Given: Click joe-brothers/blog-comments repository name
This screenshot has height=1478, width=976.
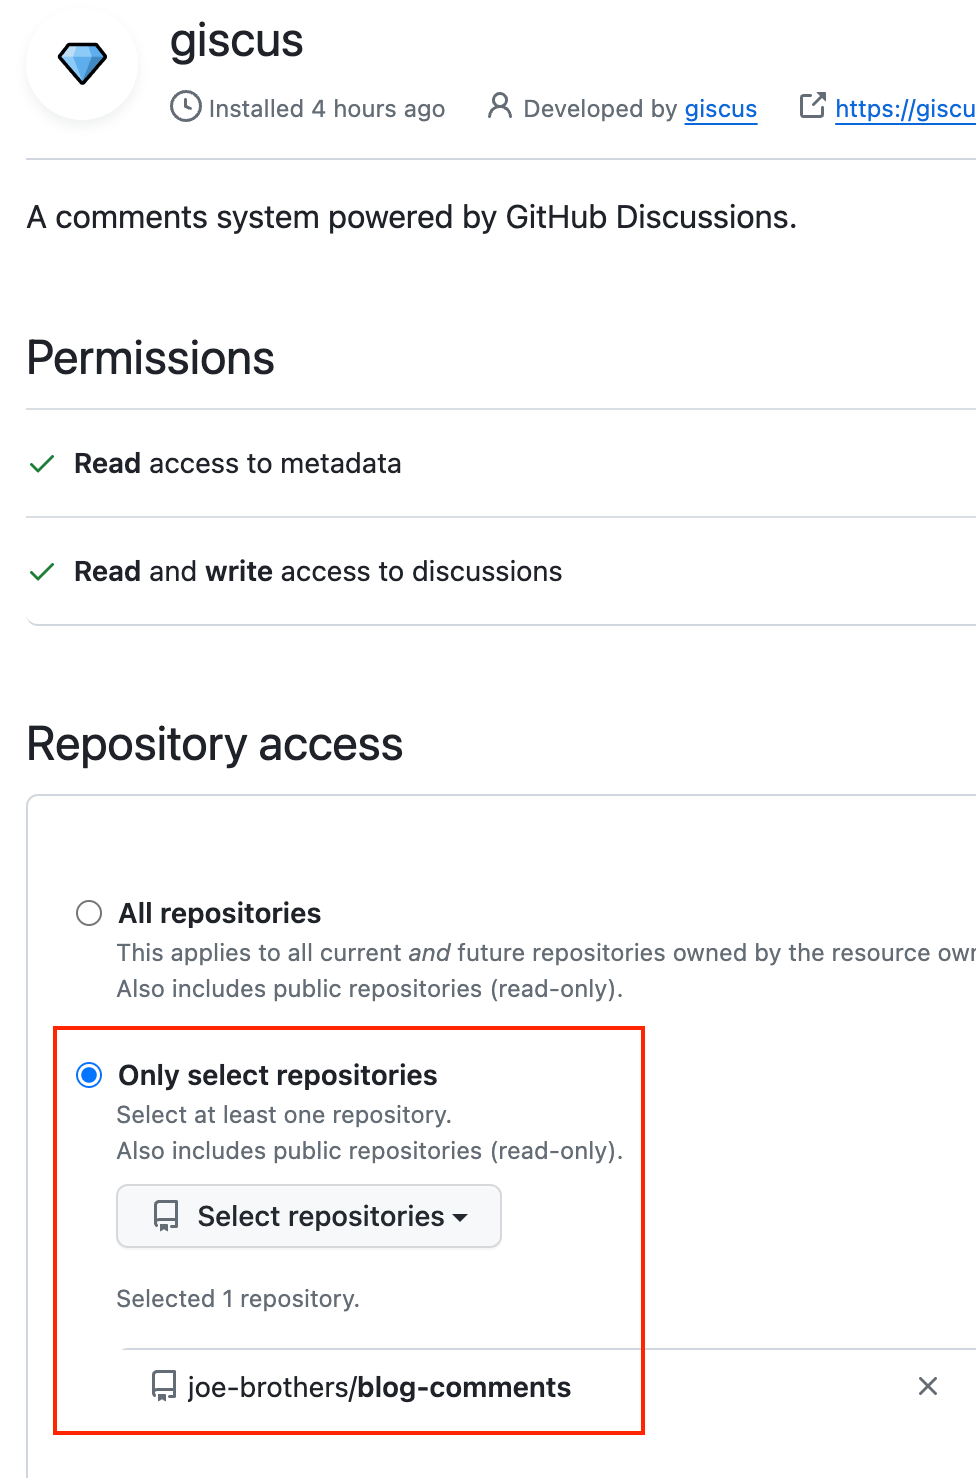Looking at the screenshot, I should pyautogui.click(x=379, y=1387).
